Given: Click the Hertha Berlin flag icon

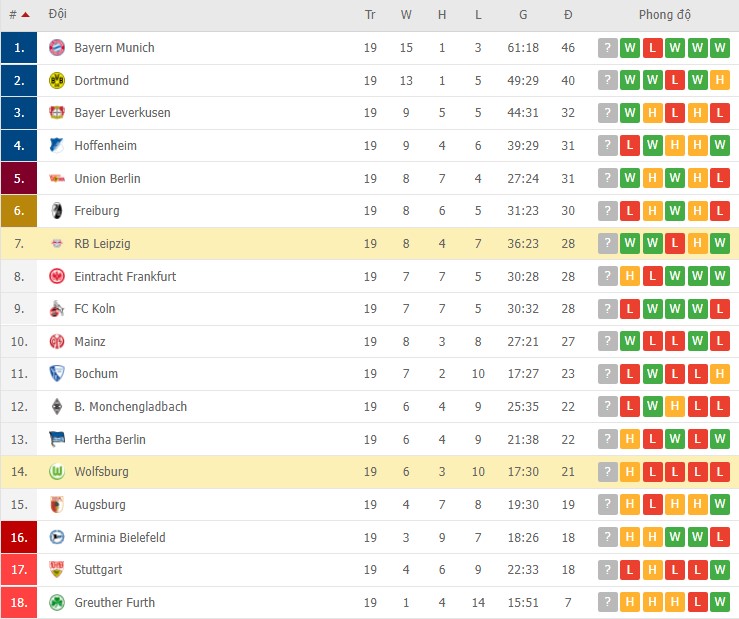Looking at the screenshot, I should point(57,440).
